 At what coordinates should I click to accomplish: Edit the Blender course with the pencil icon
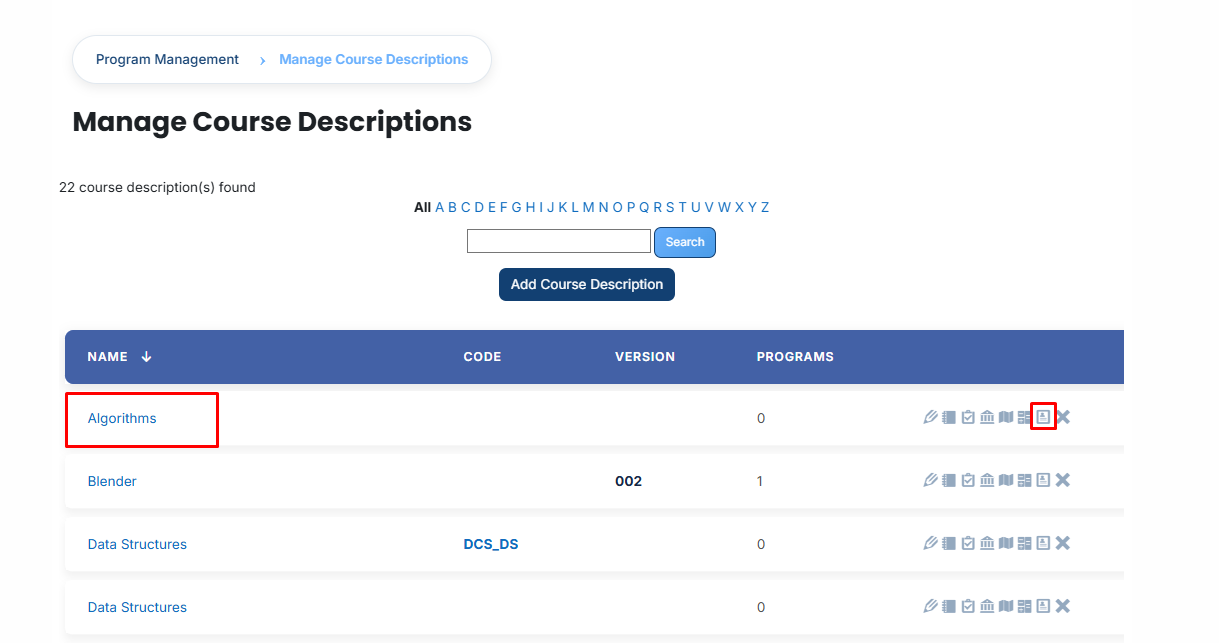click(x=930, y=480)
